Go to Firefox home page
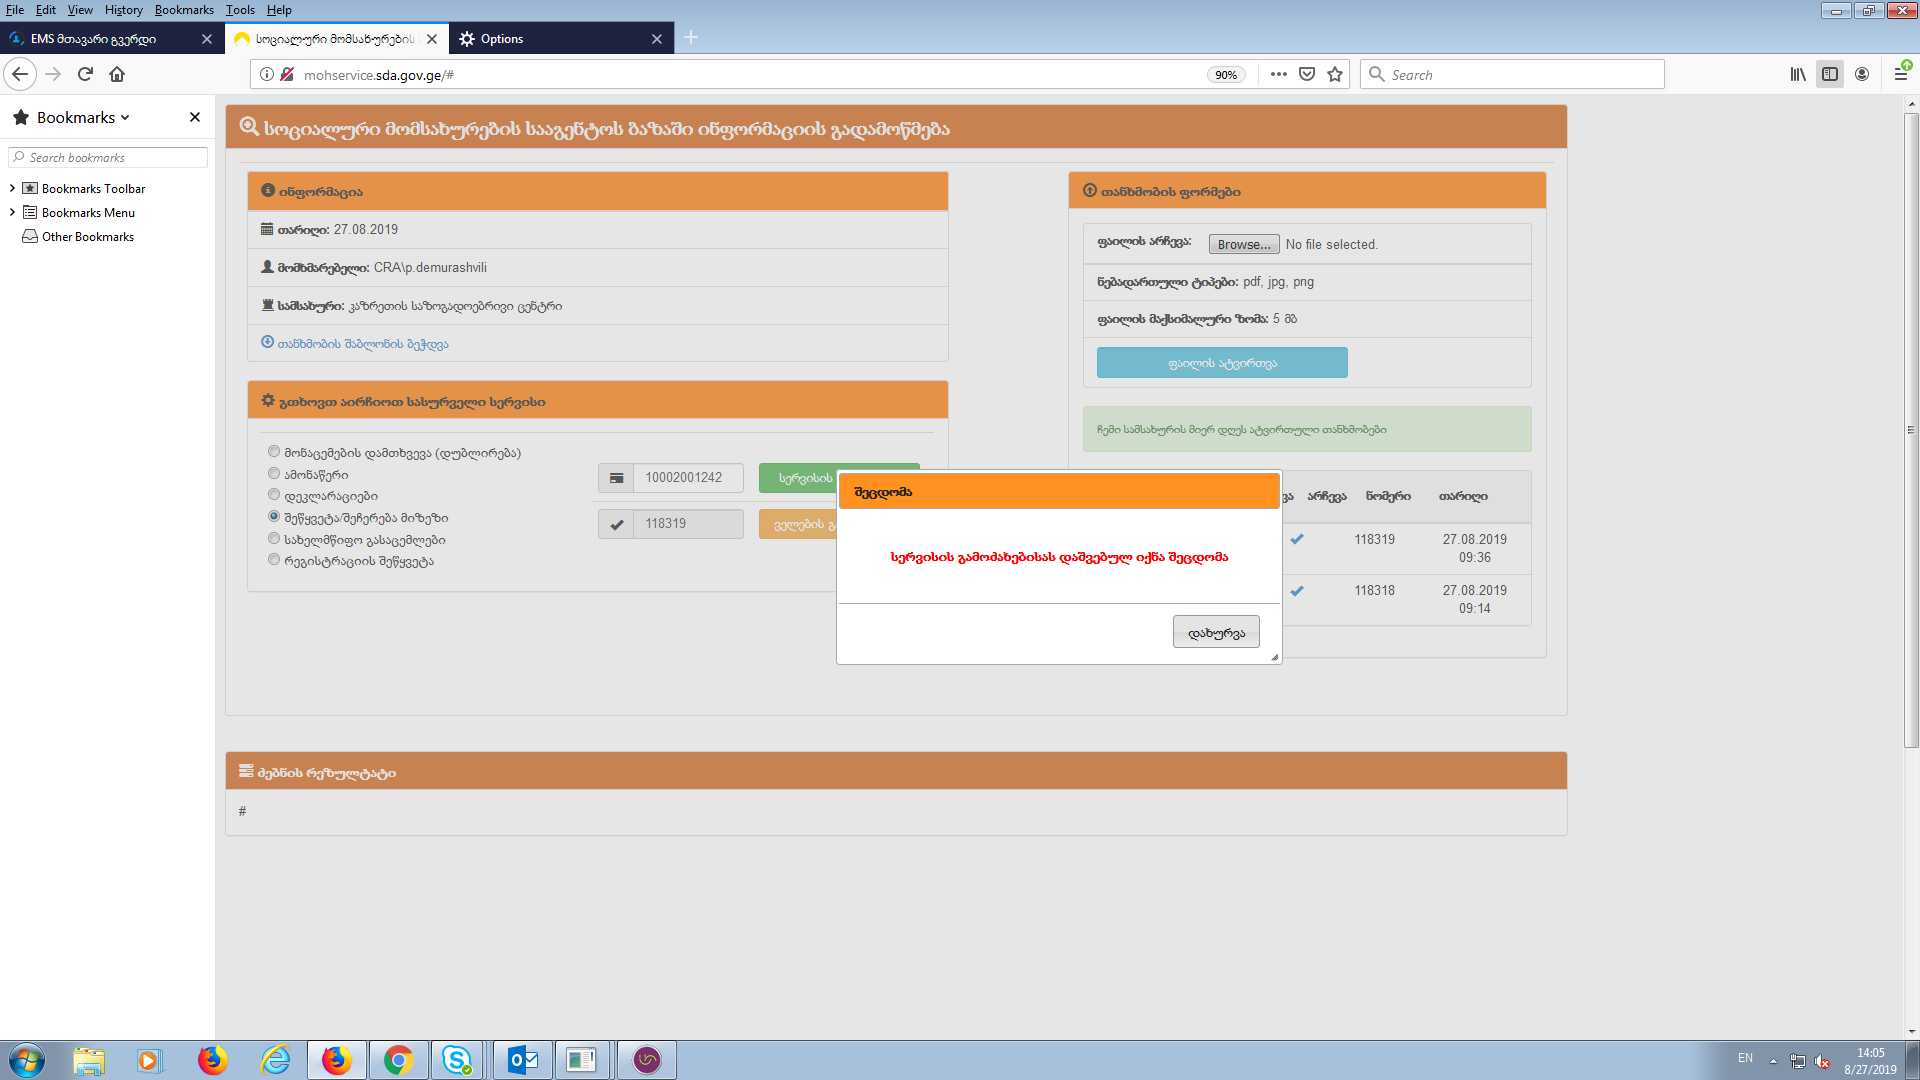The width and height of the screenshot is (1920, 1080). (x=117, y=74)
